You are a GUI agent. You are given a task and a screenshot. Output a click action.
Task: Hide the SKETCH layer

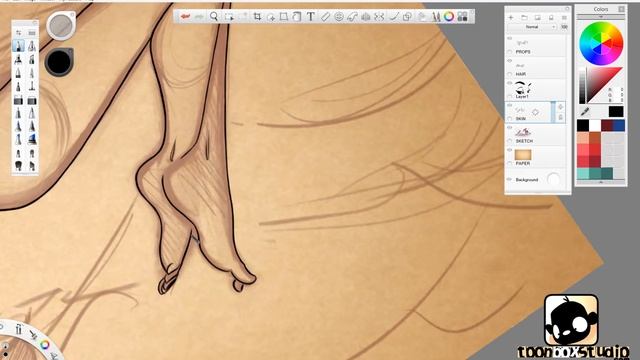pos(509,127)
